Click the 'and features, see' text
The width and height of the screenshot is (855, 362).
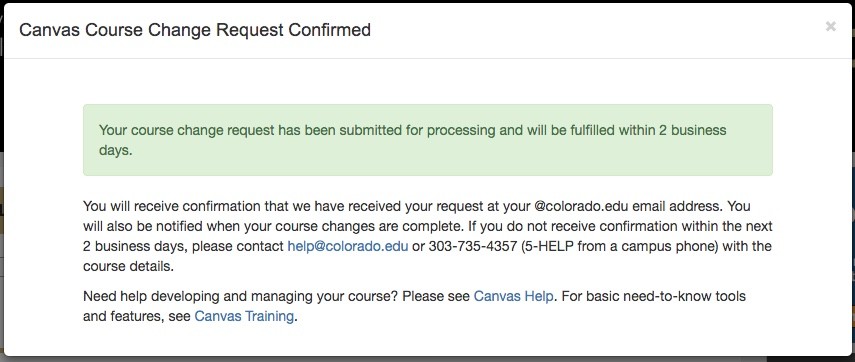tap(137, 316)
